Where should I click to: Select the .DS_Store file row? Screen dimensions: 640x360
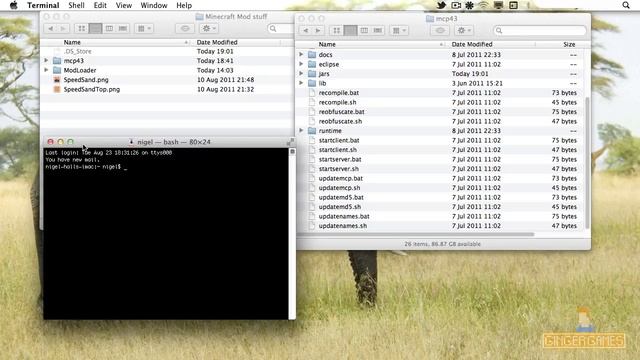pos(167,51)
